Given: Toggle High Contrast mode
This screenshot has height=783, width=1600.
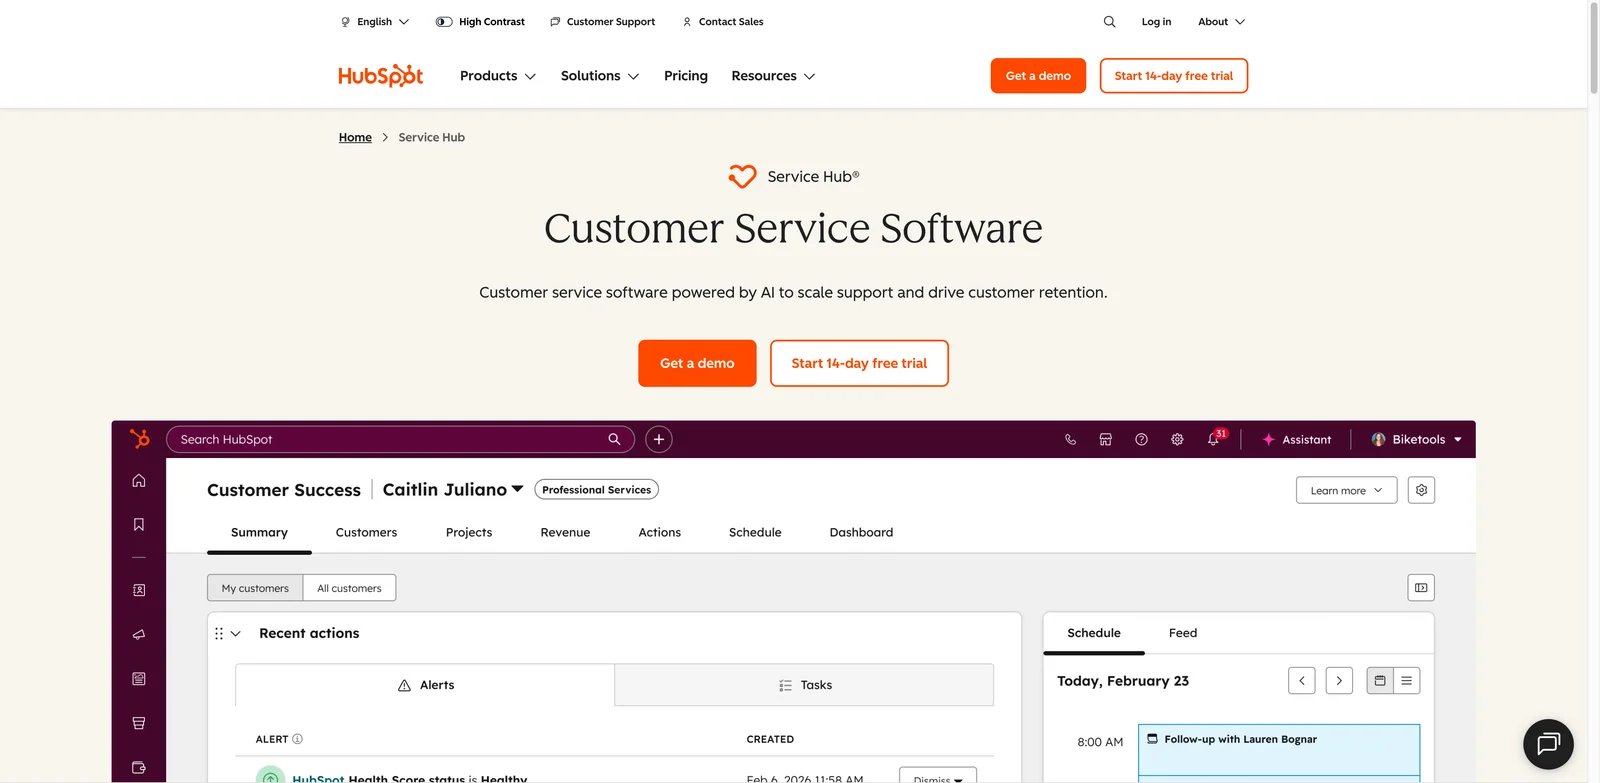Looking at the screenshot, I should (480, 21).
